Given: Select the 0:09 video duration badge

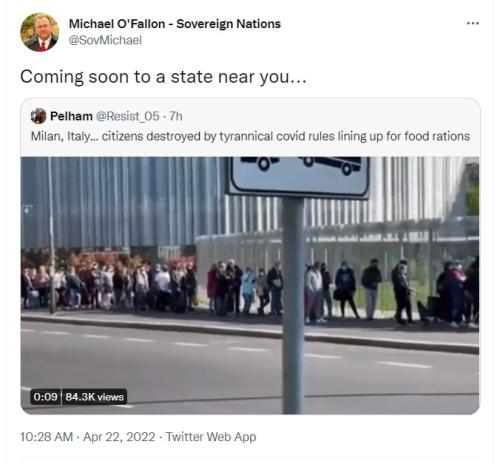Looking at the screenshot, I should coord(46,397).
